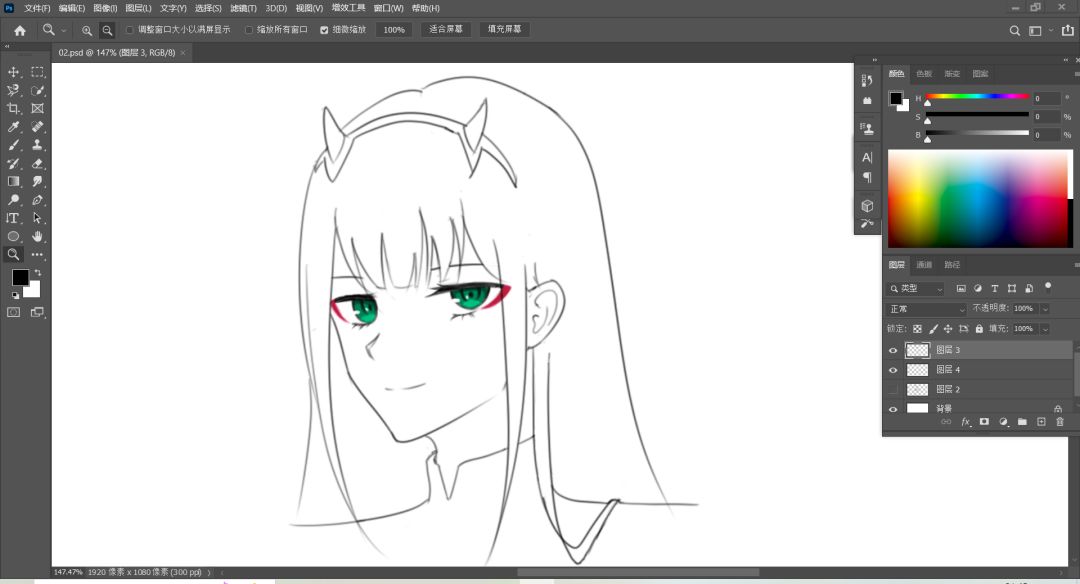Go to Photoshop Home screen
The height and width of the screenshot is (584, 1080).
coord(20,30)
